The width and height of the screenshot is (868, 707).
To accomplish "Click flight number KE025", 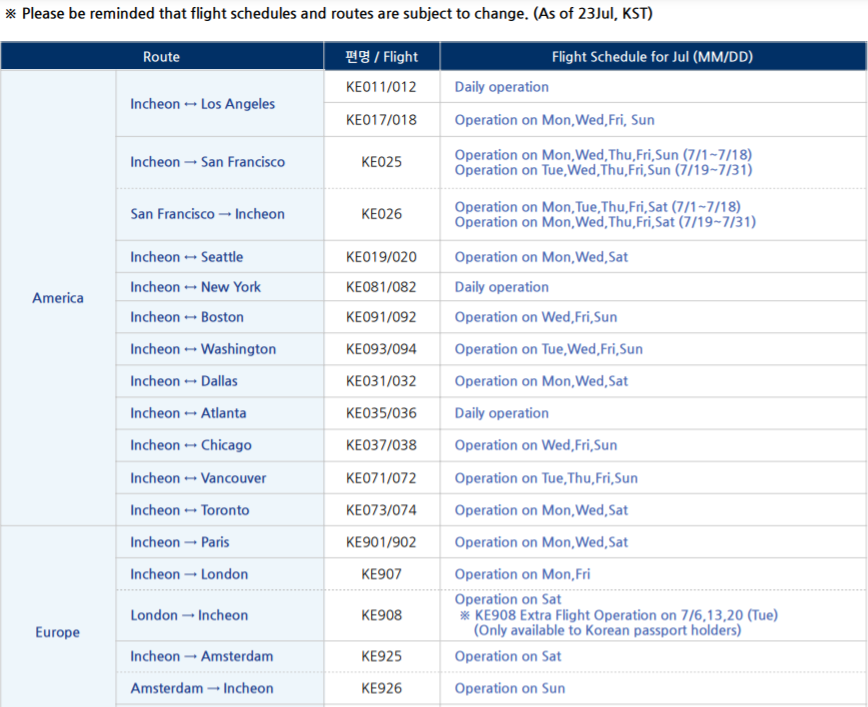I will (381, 162).
